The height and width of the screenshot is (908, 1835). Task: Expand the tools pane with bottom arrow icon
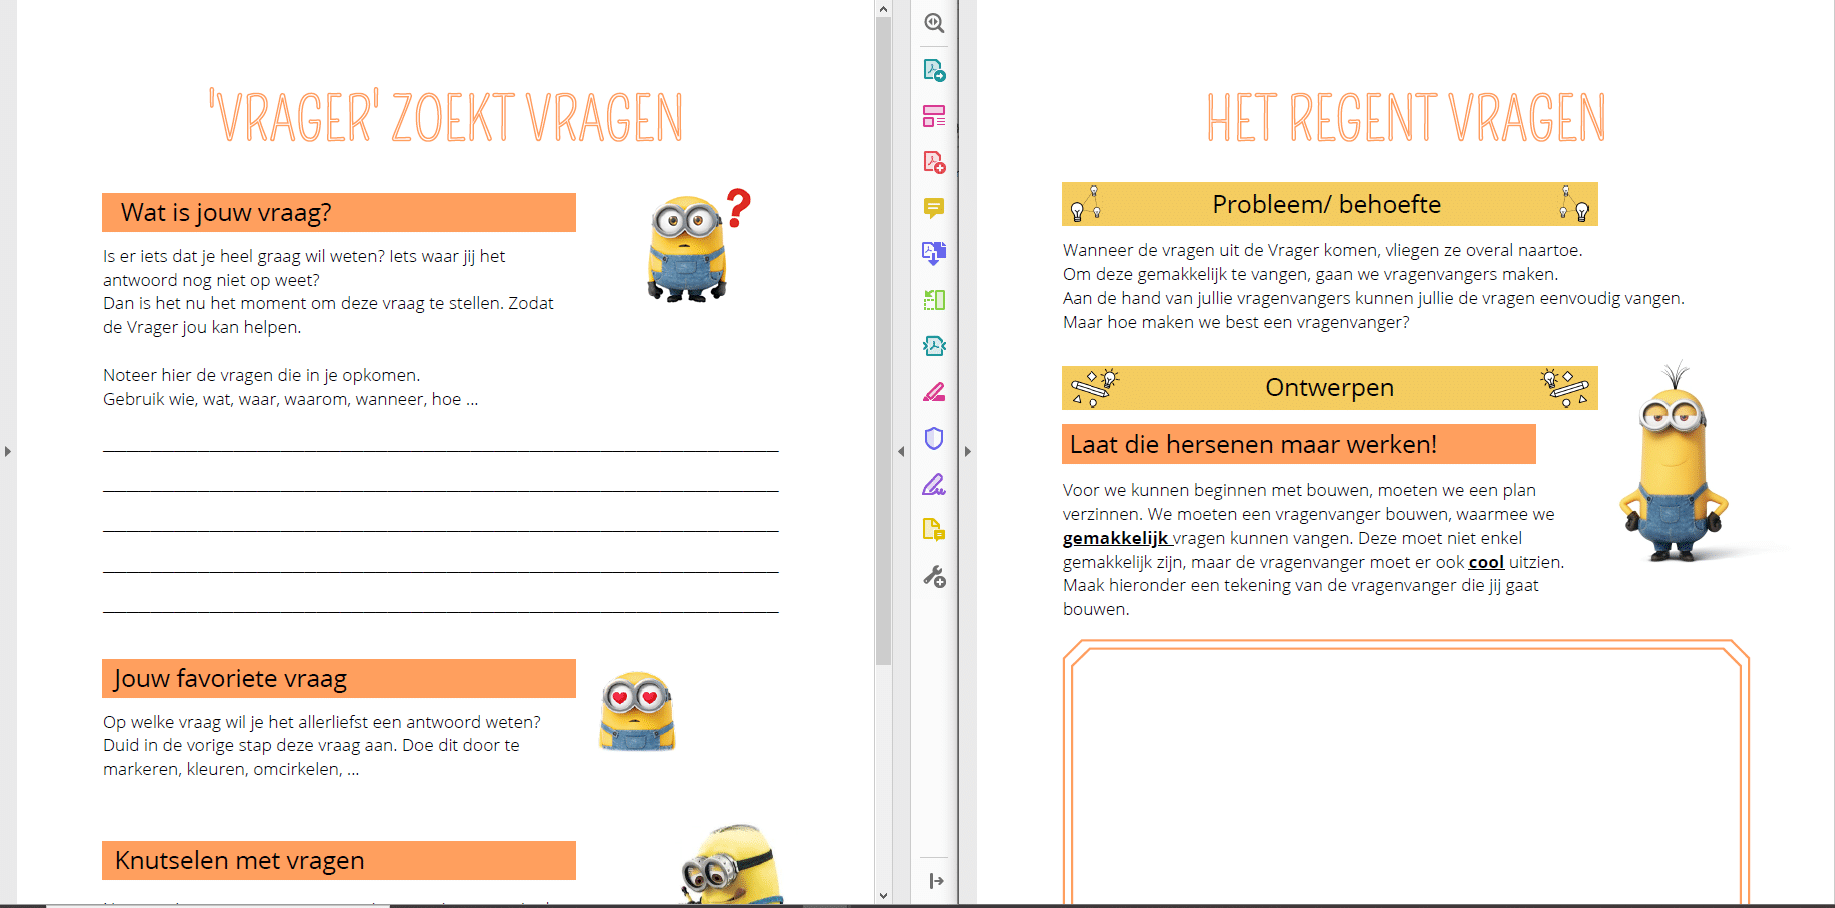(936, 881)
